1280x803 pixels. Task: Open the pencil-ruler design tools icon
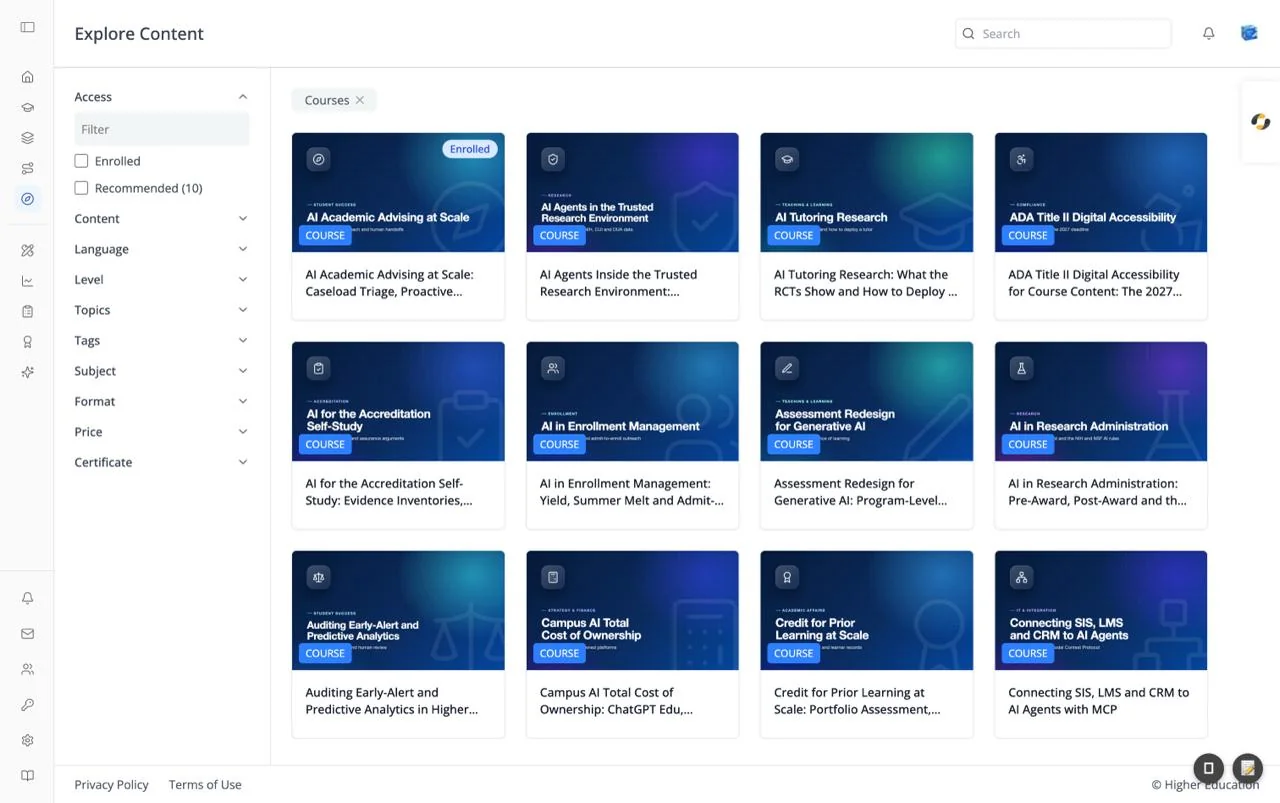tap(27, 251)
